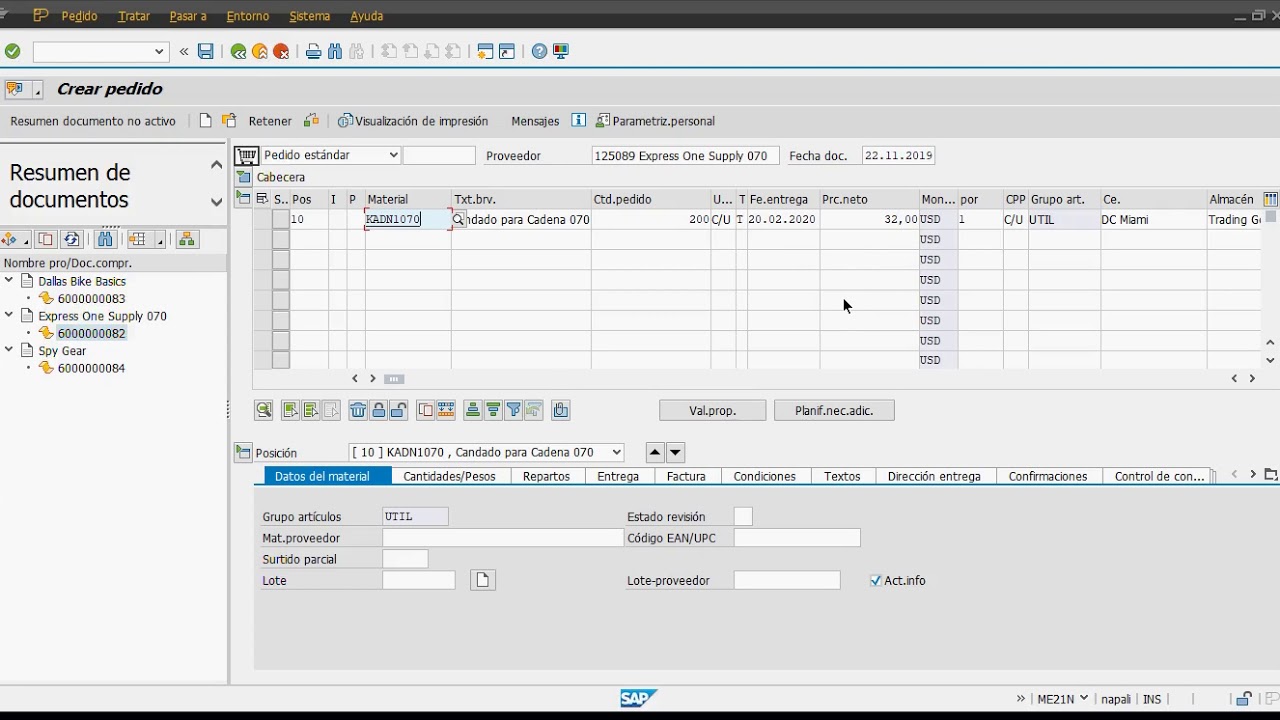Click the shopping cart icon beside Pedido estándar
The width and height of the screenshot is (1280, 720).
click(x=246, y=155)
